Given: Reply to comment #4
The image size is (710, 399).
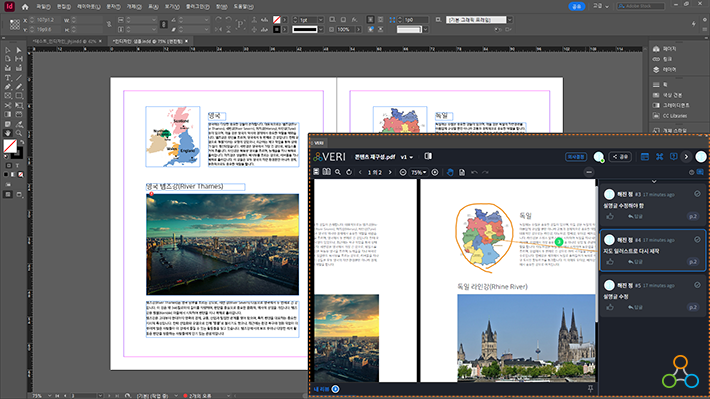Looking at the screenshot, I should tap(635, 262).
